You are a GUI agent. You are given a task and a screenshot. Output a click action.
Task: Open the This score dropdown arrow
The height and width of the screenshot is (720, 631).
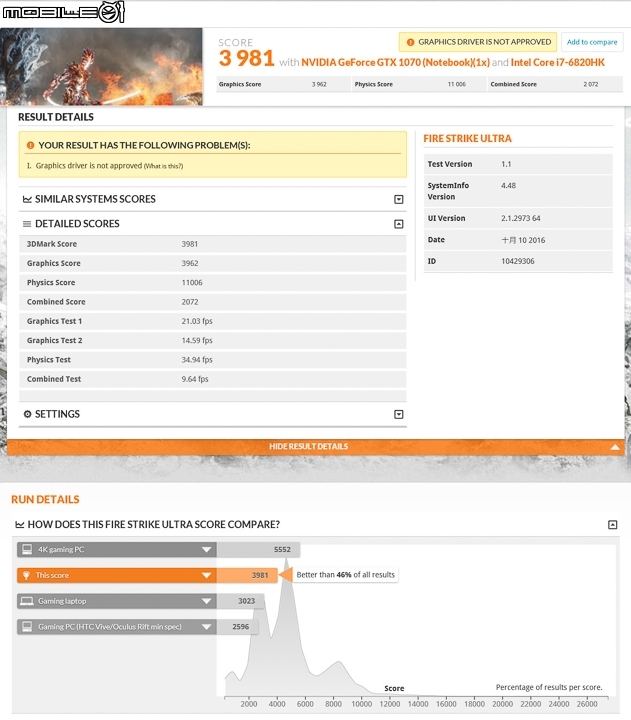click(206, 575)
